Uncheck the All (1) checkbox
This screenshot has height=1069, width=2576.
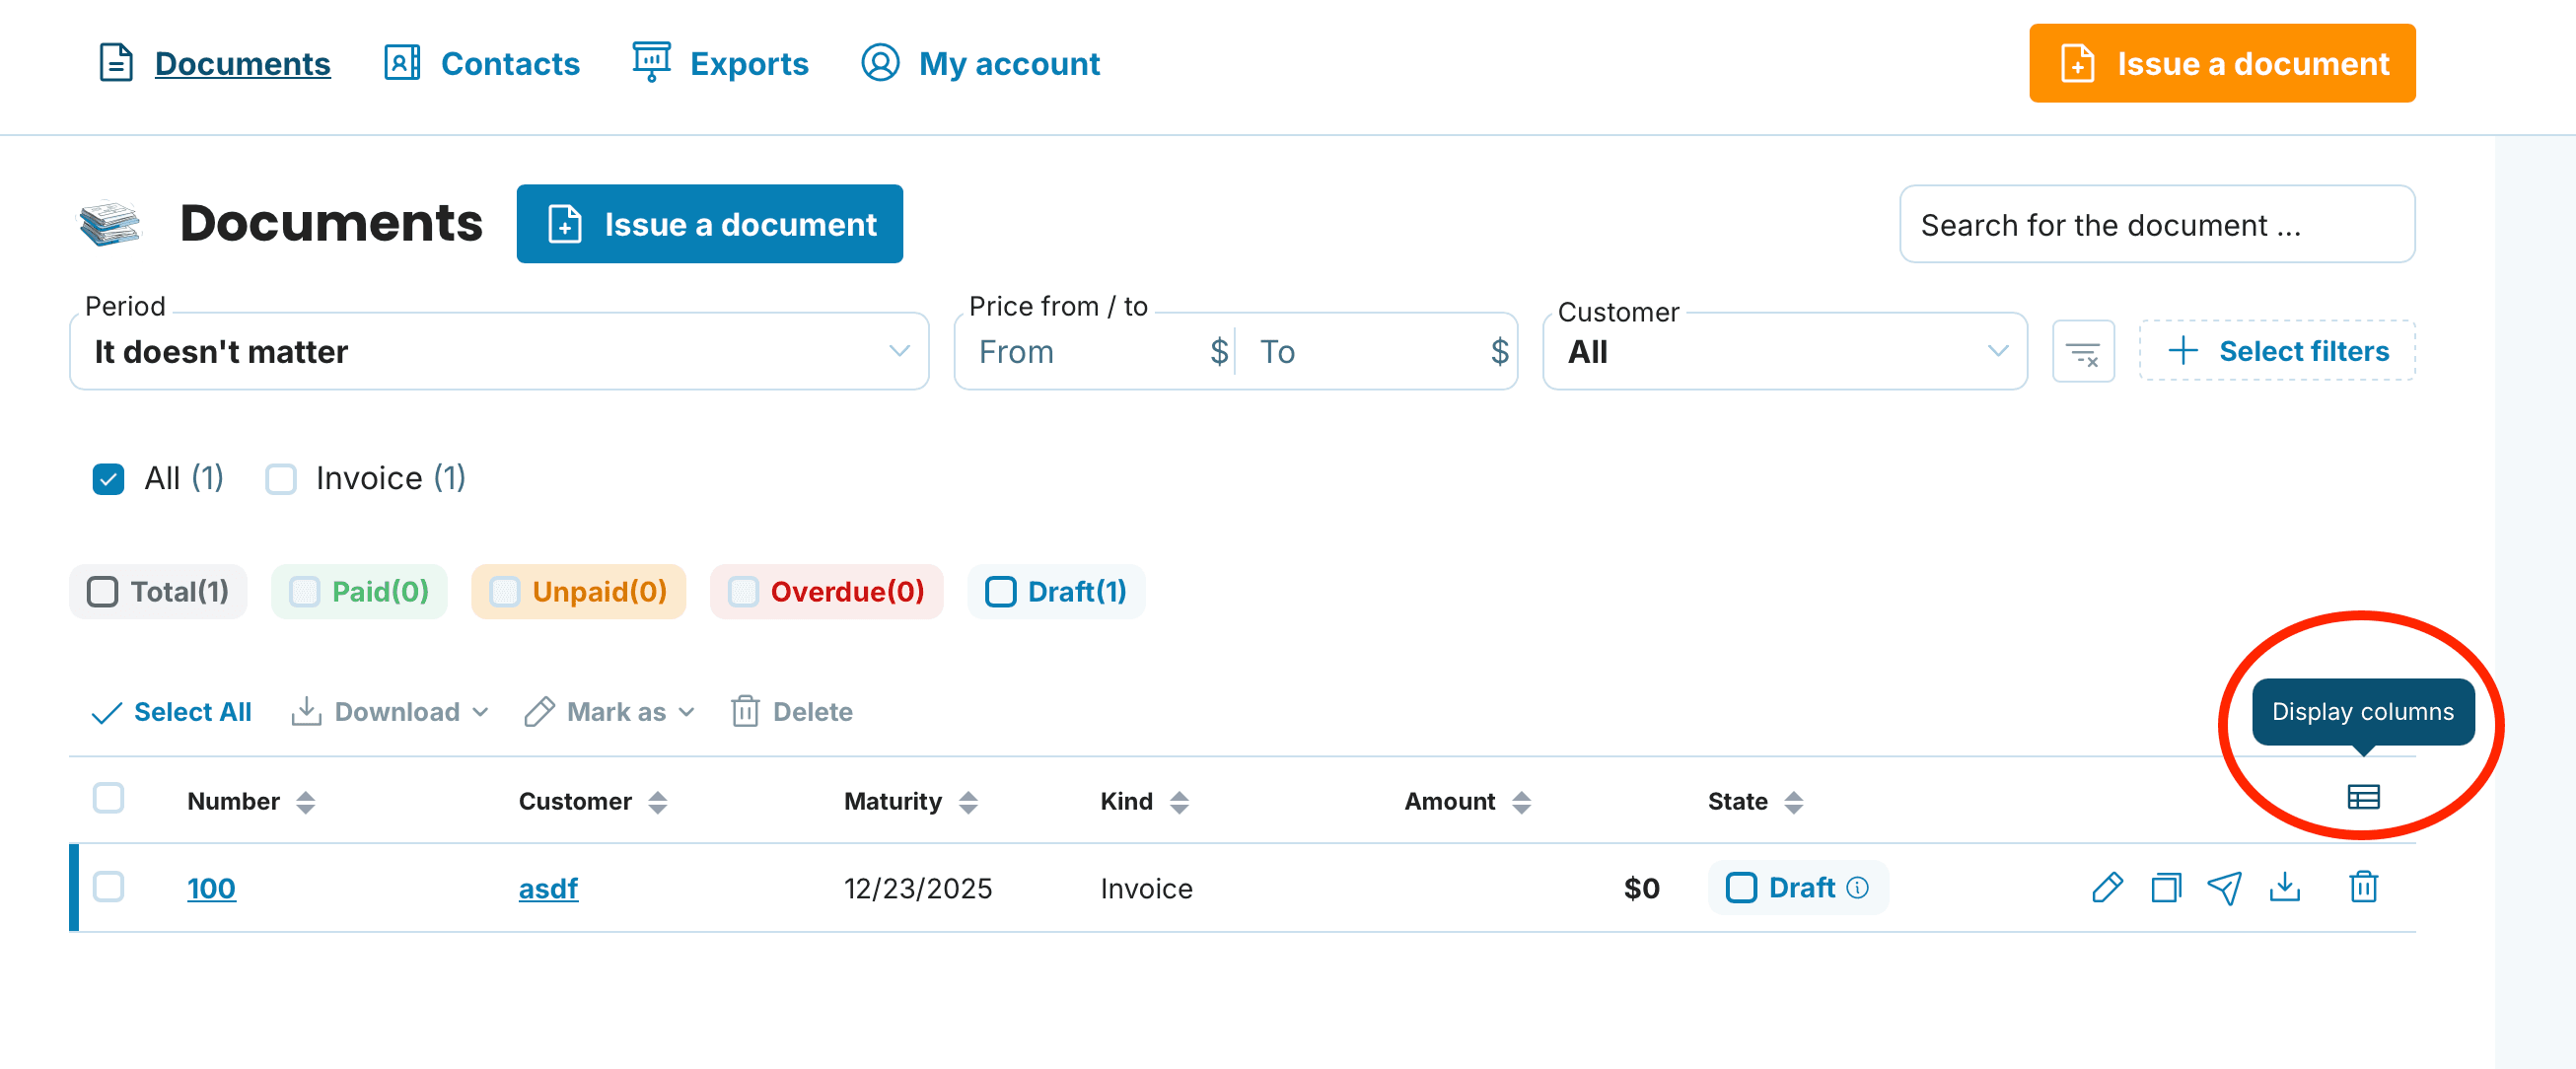108,479
